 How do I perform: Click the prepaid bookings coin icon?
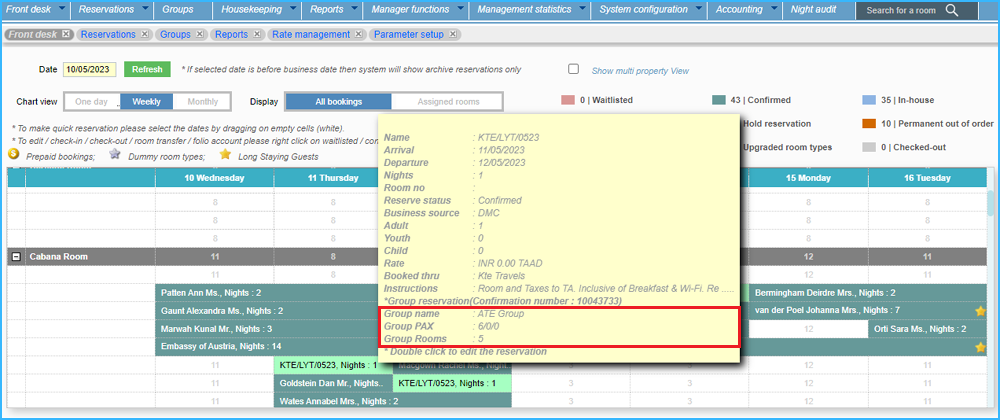tap(14, 154)
